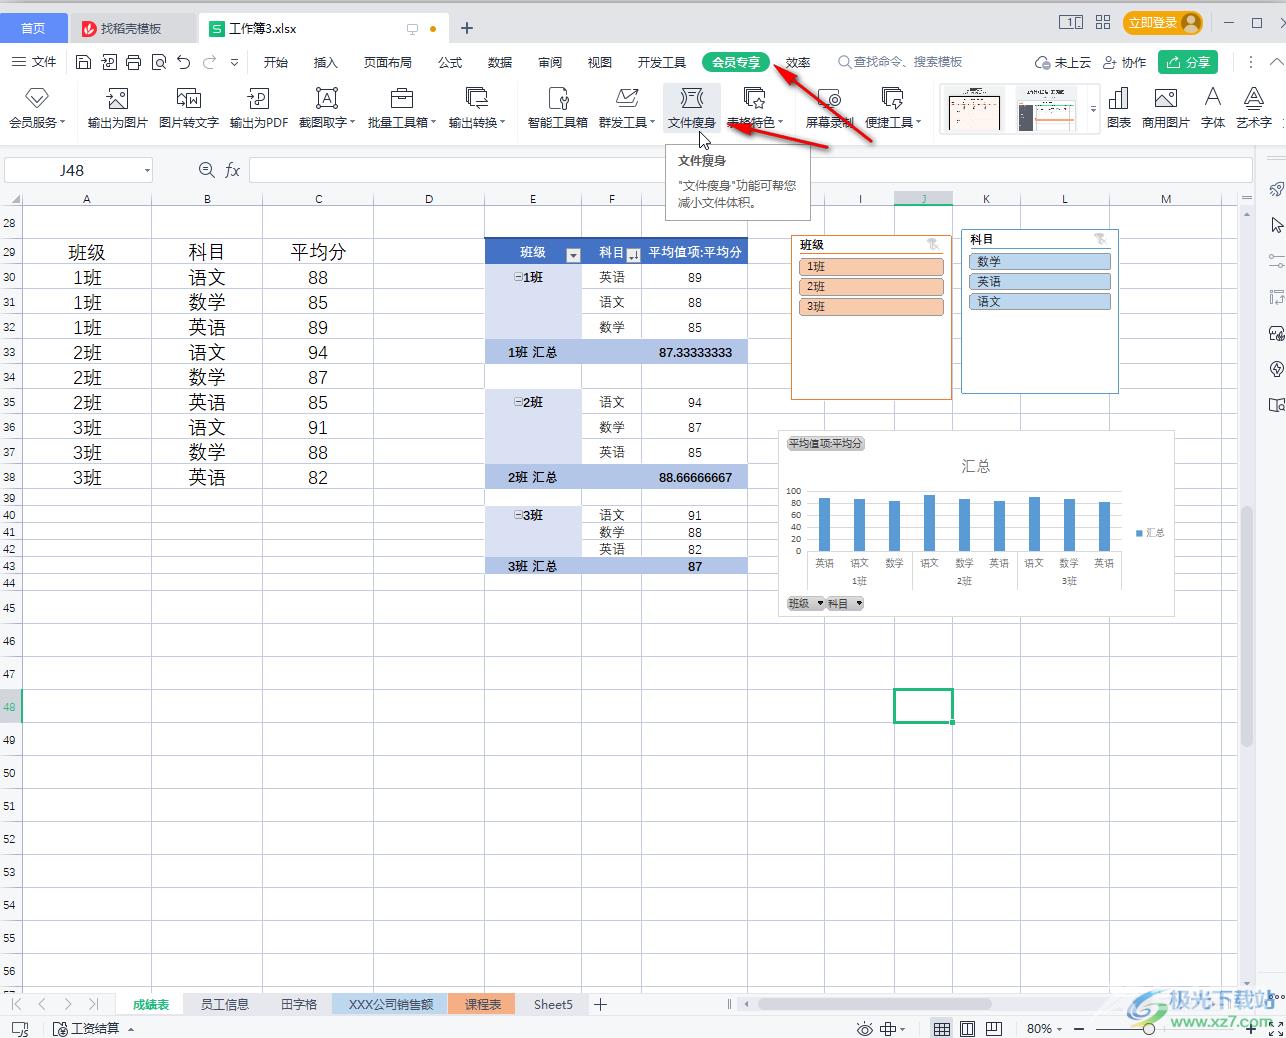Open the 80% zoom level dropdown
The image size is (1286, 1038).
1045,1028
